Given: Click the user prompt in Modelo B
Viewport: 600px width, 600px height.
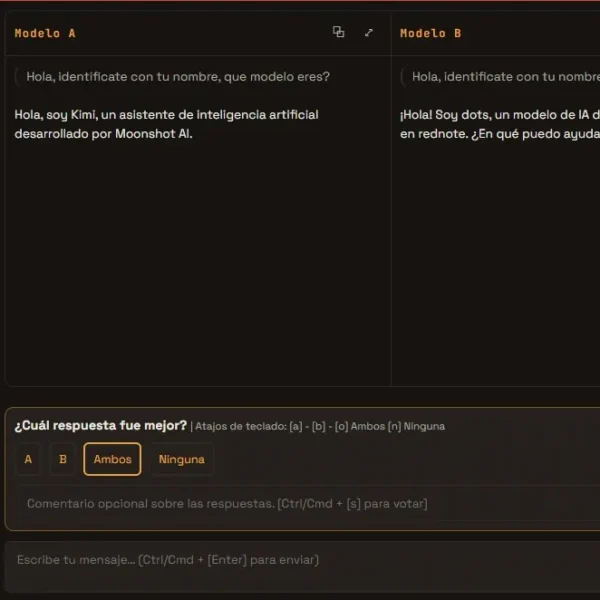Looking at the screenshot, I should pos(506,77).
